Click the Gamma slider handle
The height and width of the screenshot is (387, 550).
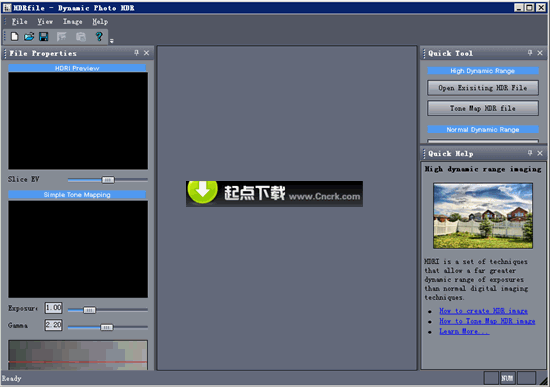[107, 327]
